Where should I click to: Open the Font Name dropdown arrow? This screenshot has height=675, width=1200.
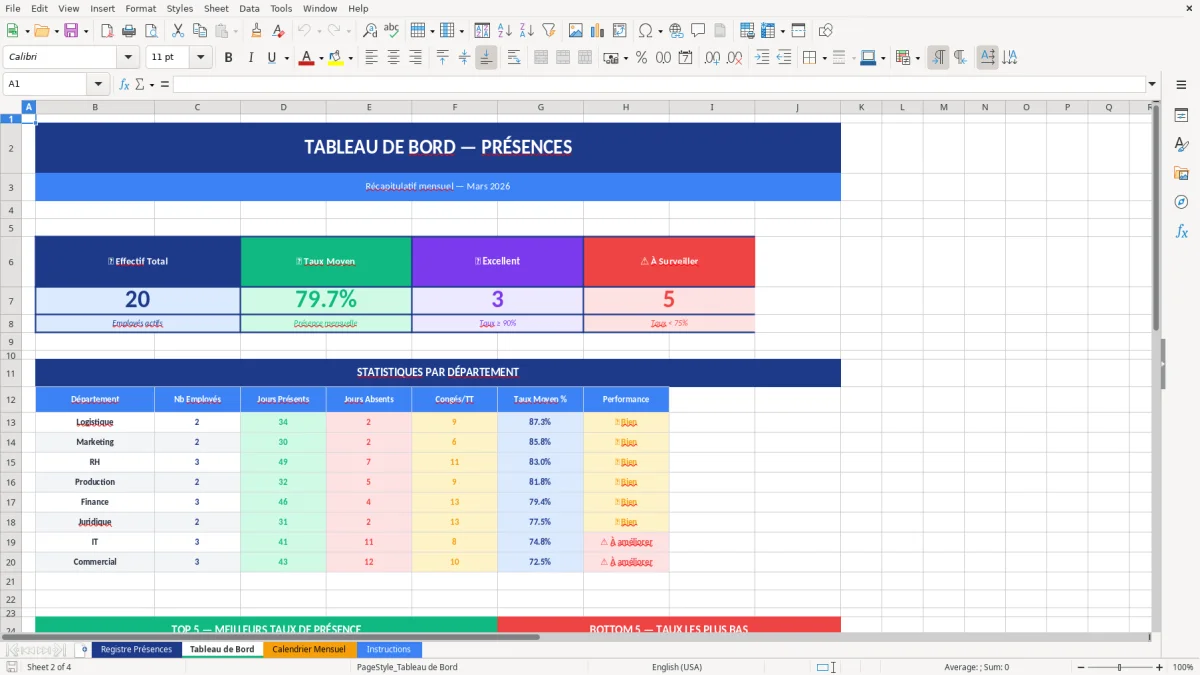pos(128,58)
